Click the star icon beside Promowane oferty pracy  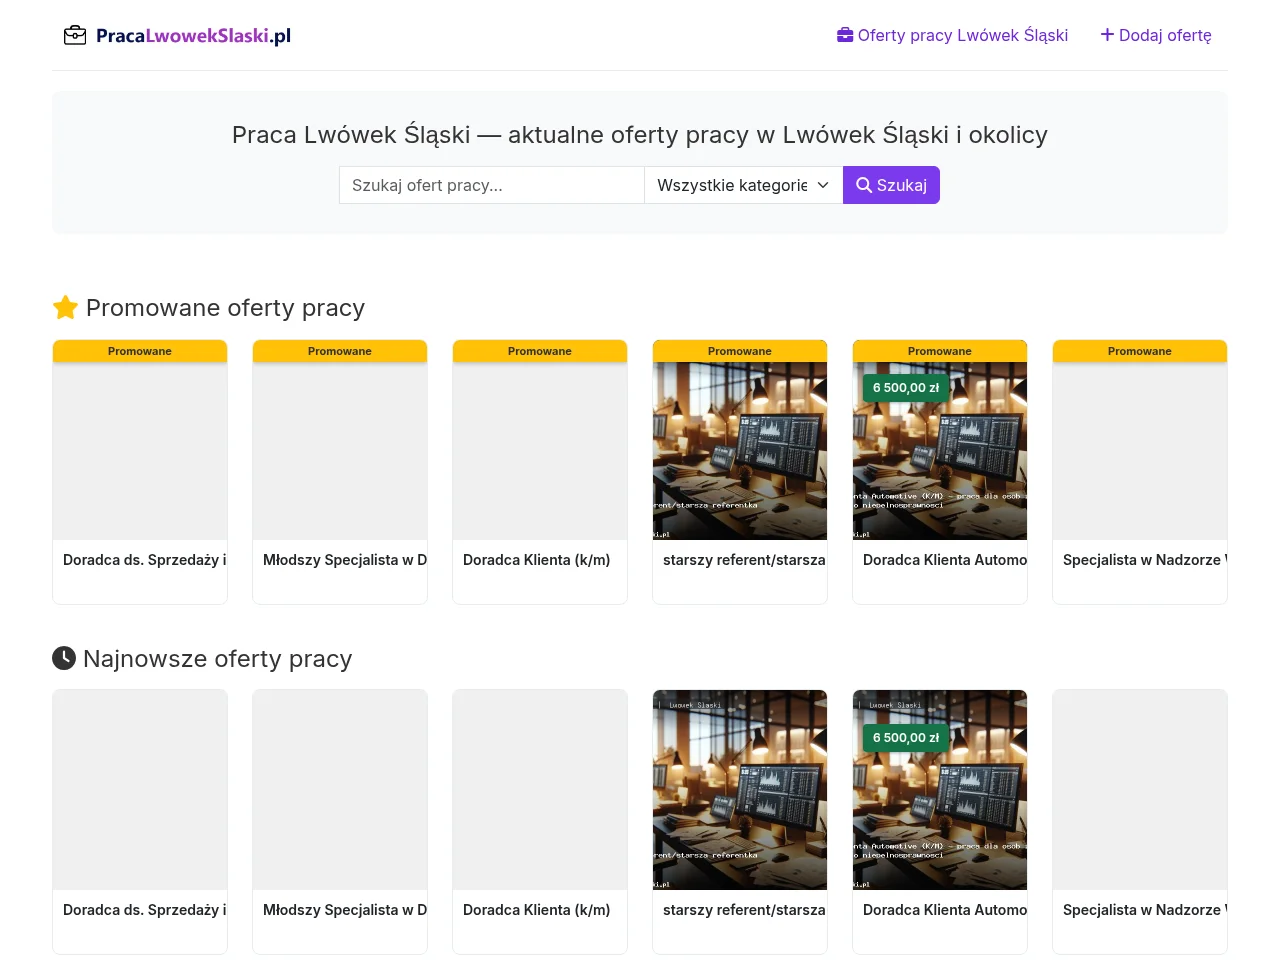point(65,307)
